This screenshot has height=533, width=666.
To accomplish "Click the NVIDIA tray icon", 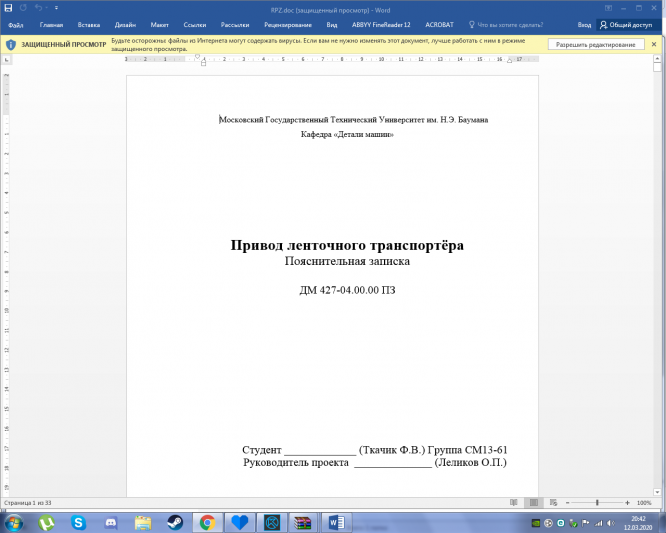I will [536, 523].
